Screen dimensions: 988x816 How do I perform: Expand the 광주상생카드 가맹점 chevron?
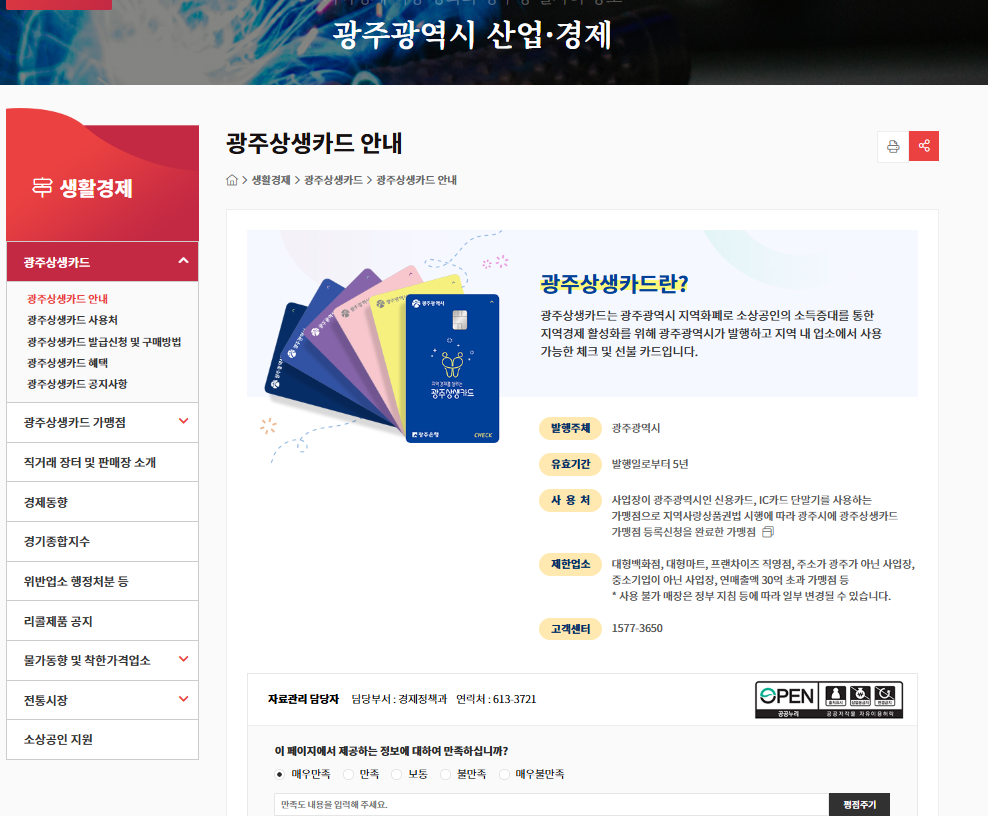click(183, 421)
